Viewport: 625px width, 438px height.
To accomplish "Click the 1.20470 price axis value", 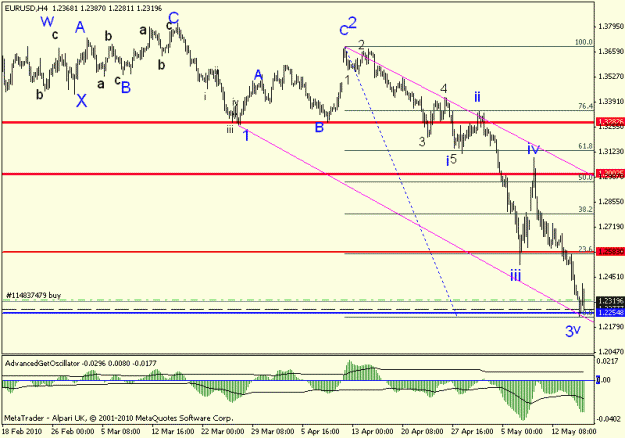I will (x=610, y=352).
